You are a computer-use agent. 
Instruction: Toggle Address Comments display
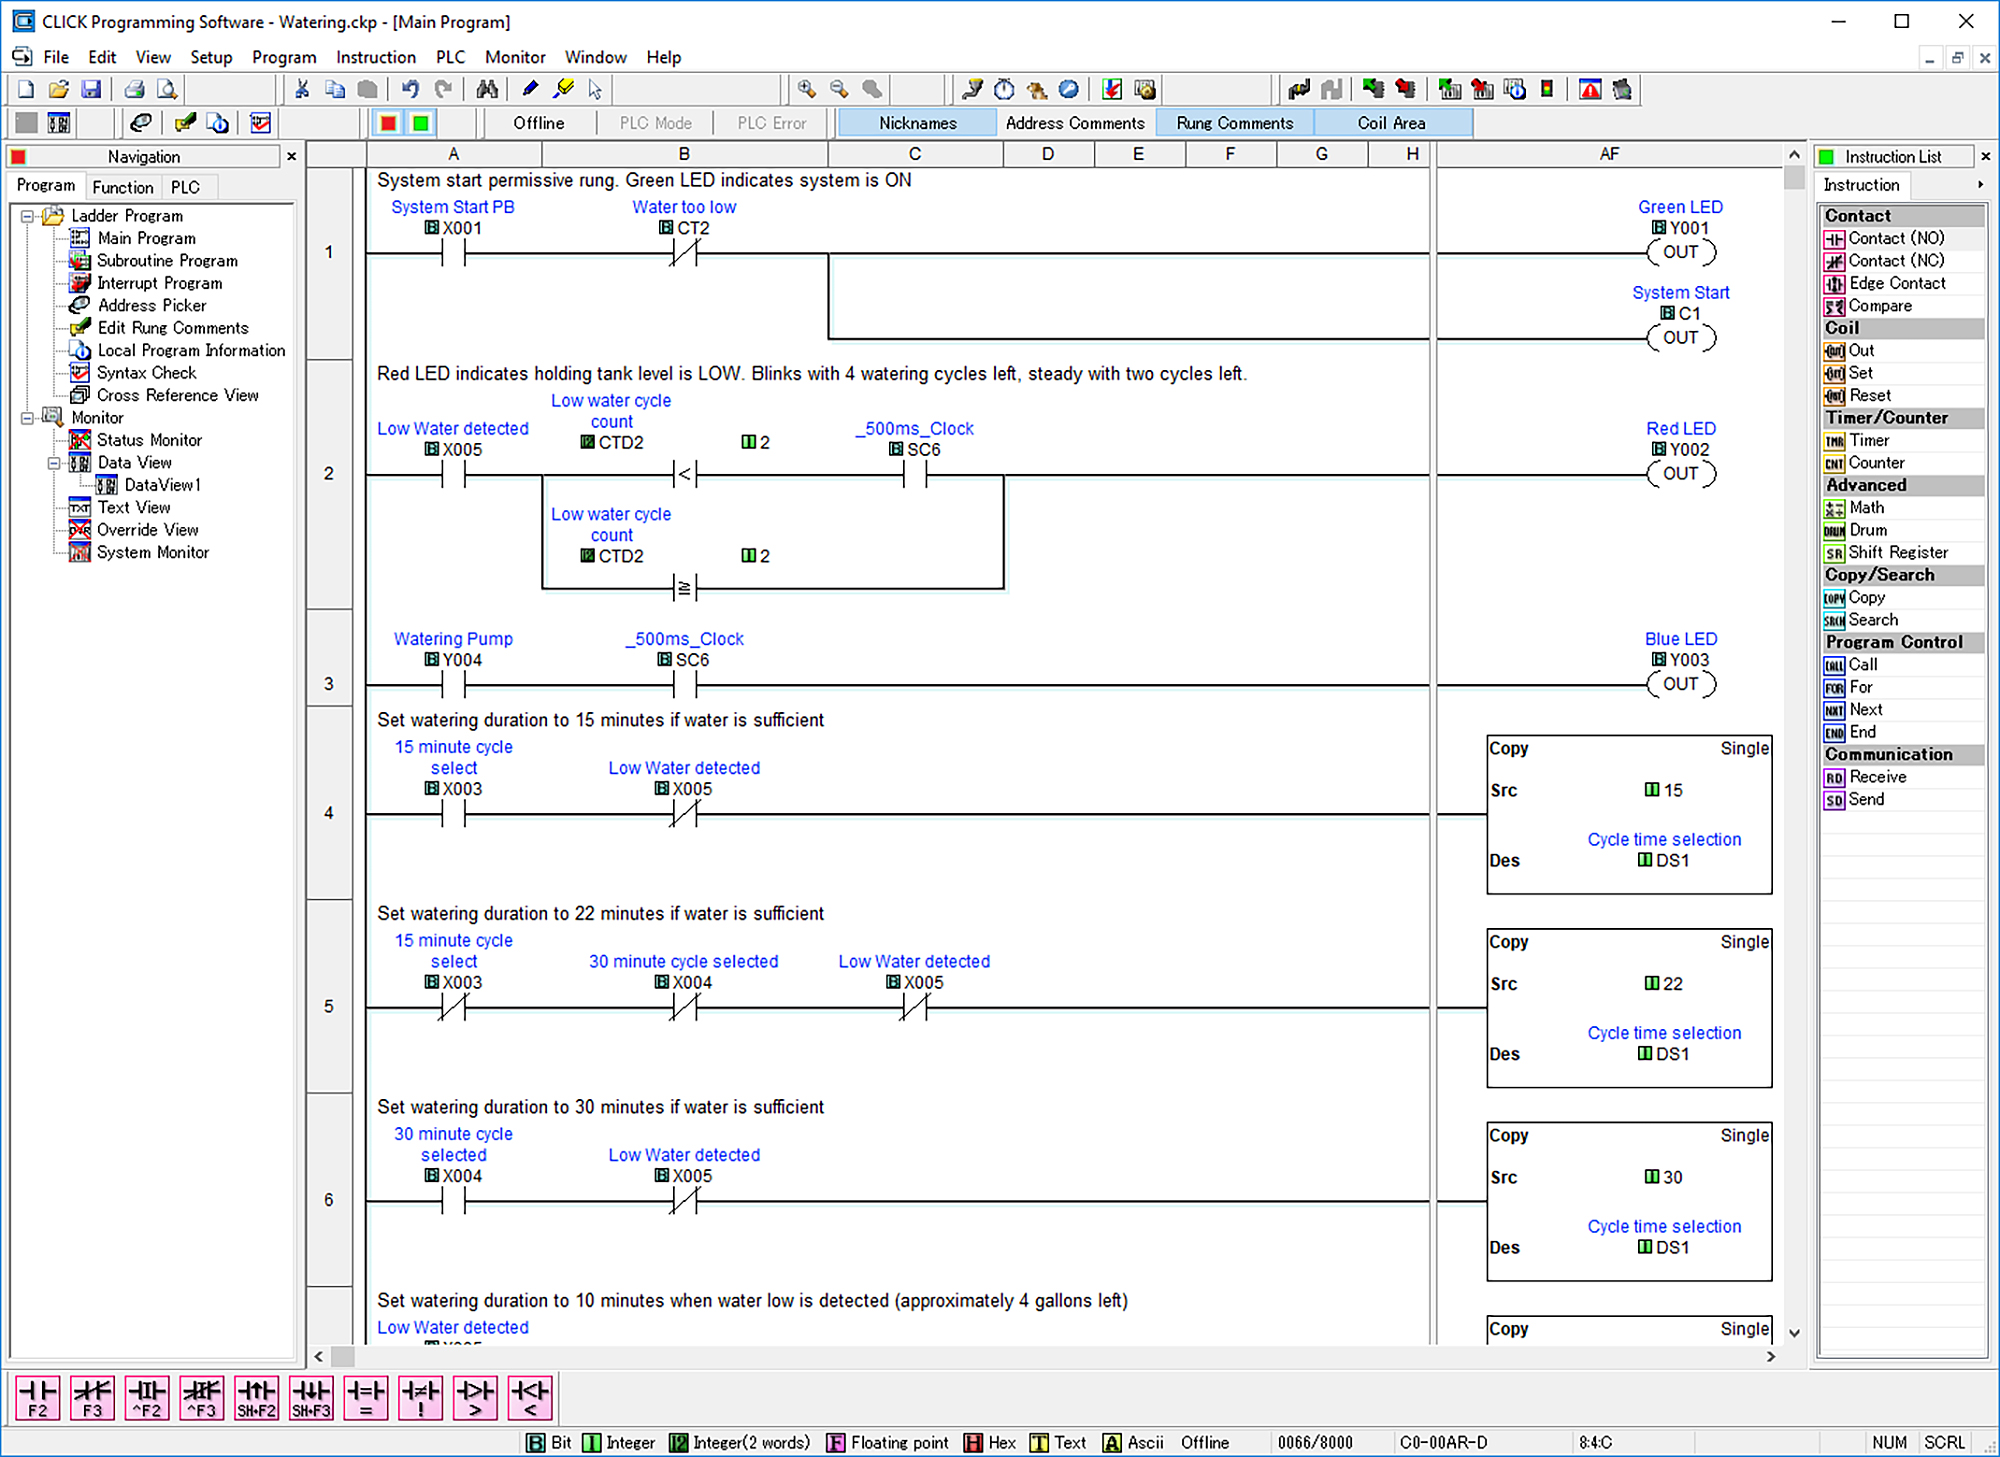[1075, 122]
